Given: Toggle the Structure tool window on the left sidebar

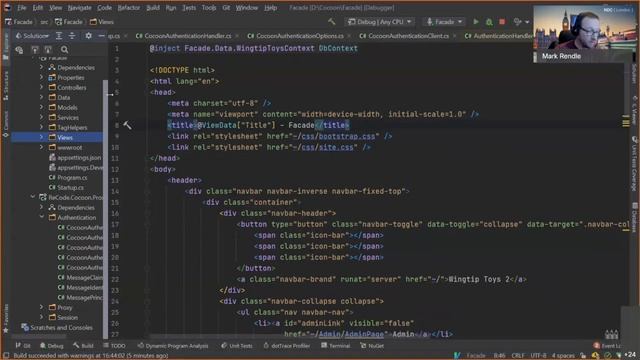Looking at the screenshot, I should pos(6,86).
